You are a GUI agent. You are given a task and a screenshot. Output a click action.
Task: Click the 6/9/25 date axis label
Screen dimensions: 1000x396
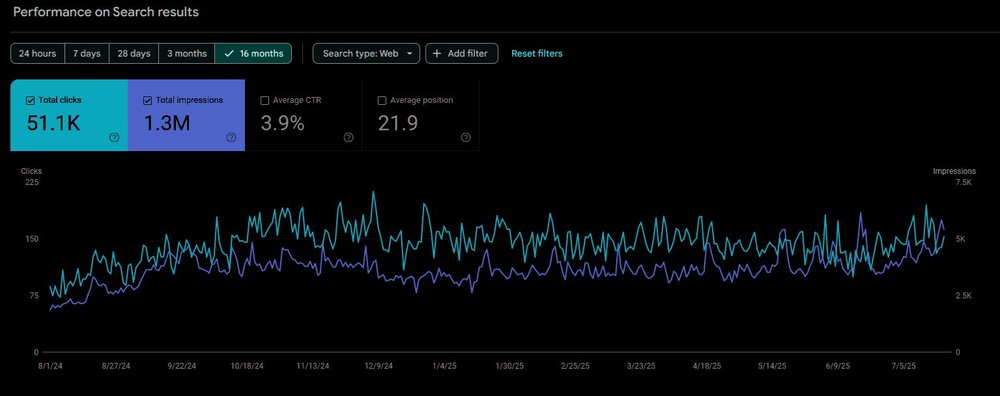pos(837,366)
